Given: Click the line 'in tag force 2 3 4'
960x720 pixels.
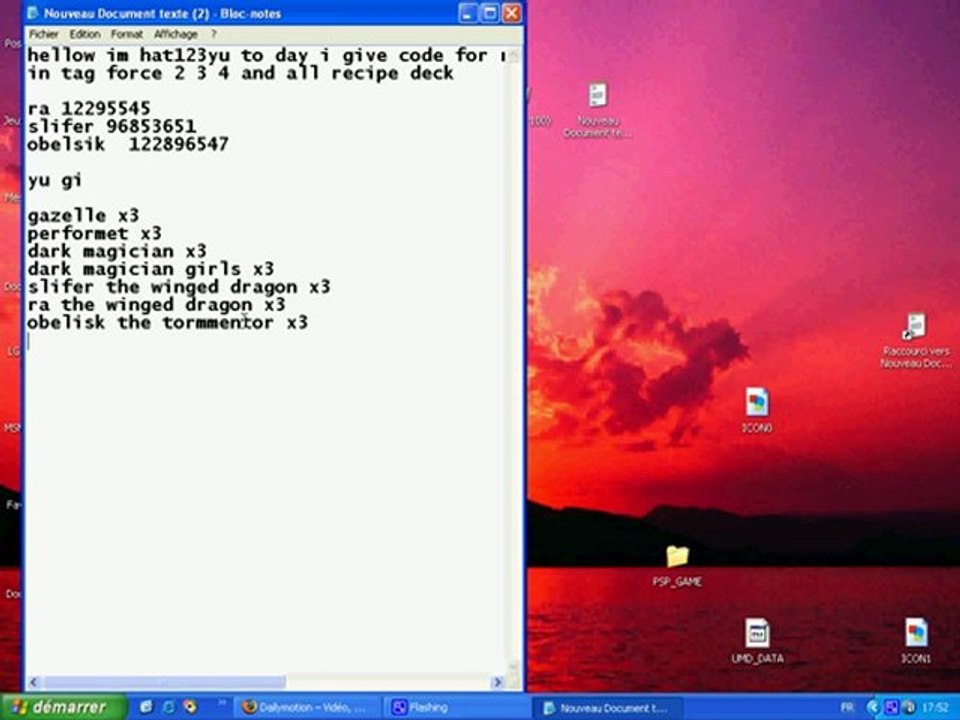Looking at the screenshot, I should 241,73.
